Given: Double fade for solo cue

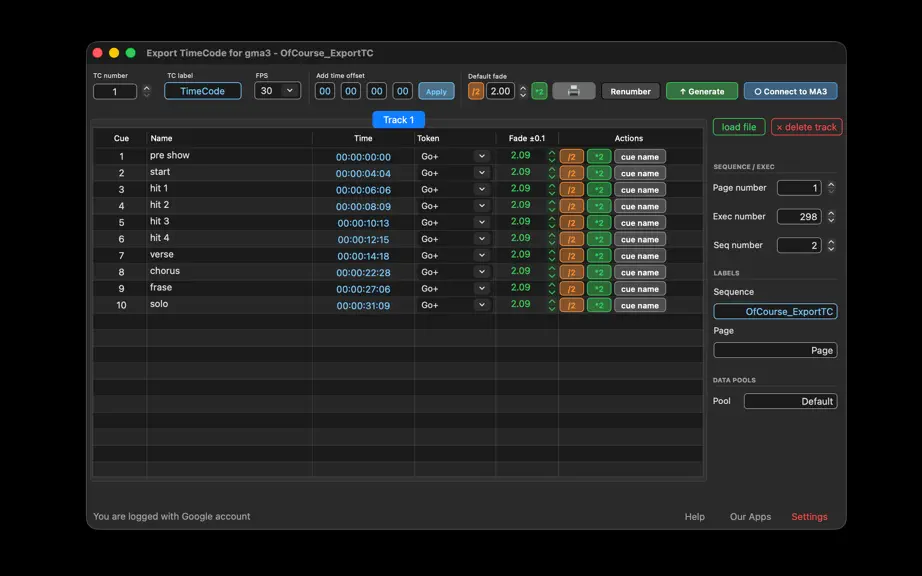Looking at the screenshot, I should pyautogui.click(x=599, y=305).
